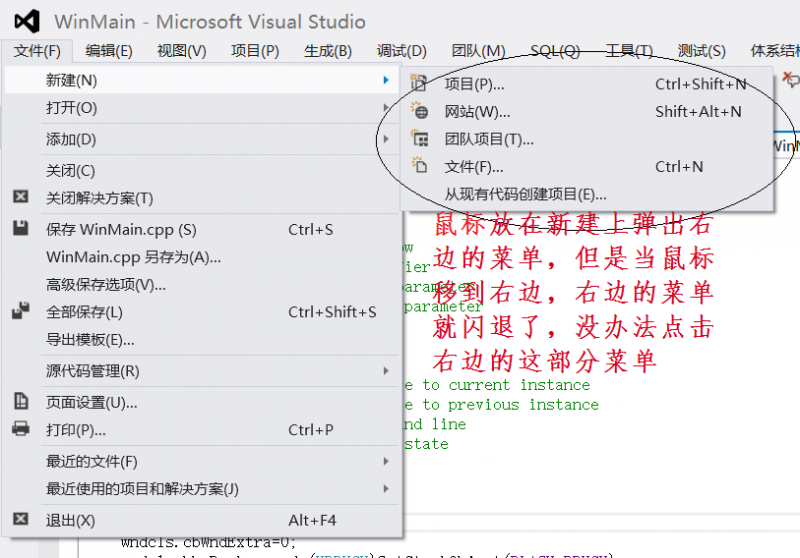This screenshot has width=800, height=558.
Task: Open the 团队(M) menu
Action: [478, 51]
